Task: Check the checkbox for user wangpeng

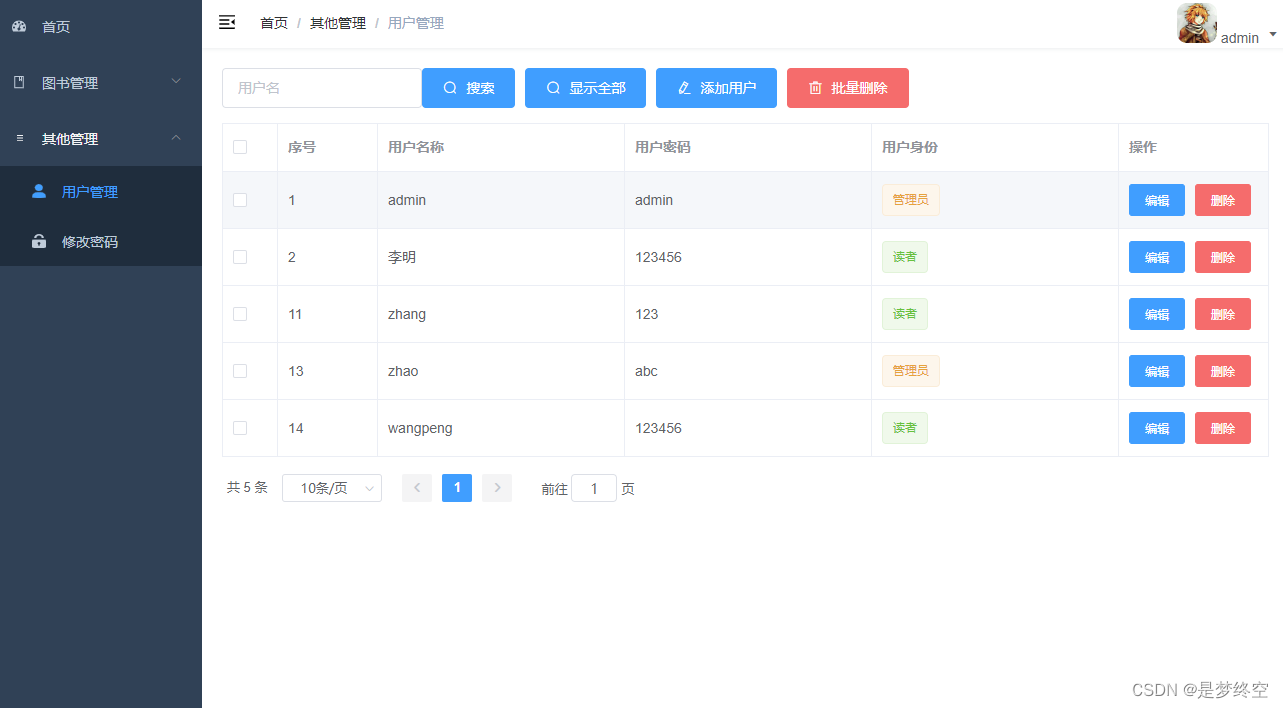Action: click(x=239, y=428)
